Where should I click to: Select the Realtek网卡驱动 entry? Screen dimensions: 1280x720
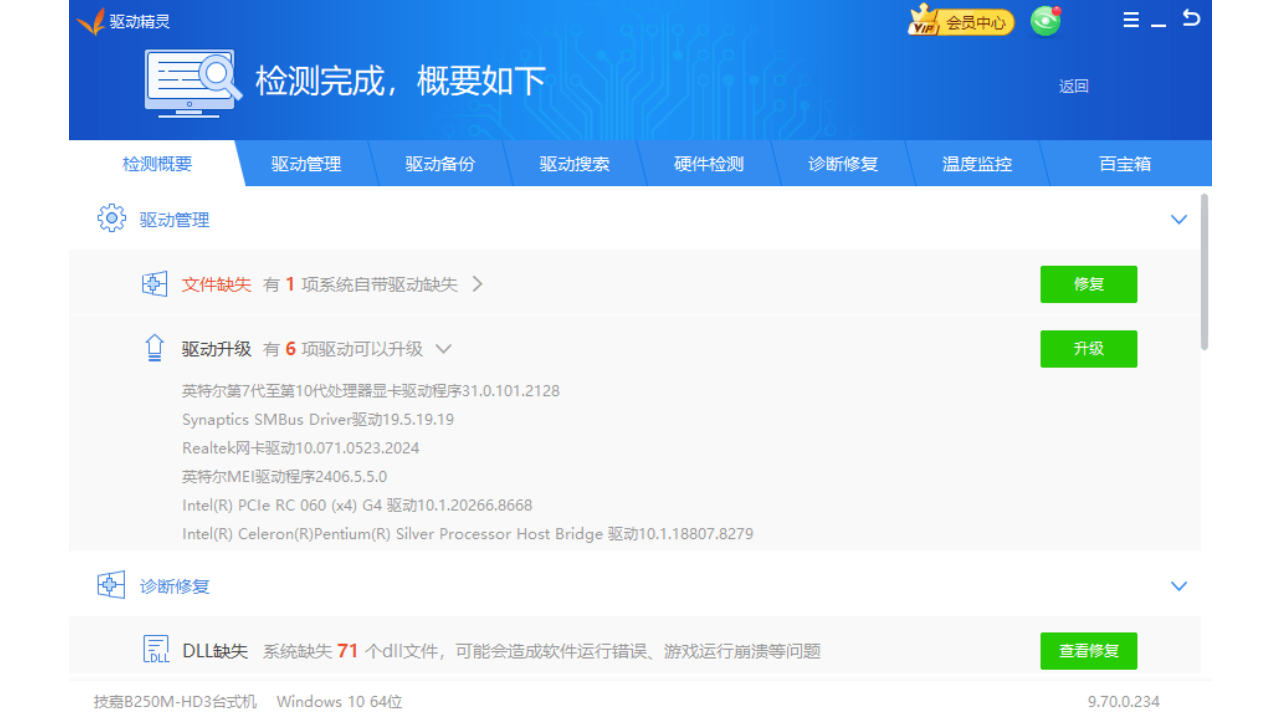click(x=300, y=448)
